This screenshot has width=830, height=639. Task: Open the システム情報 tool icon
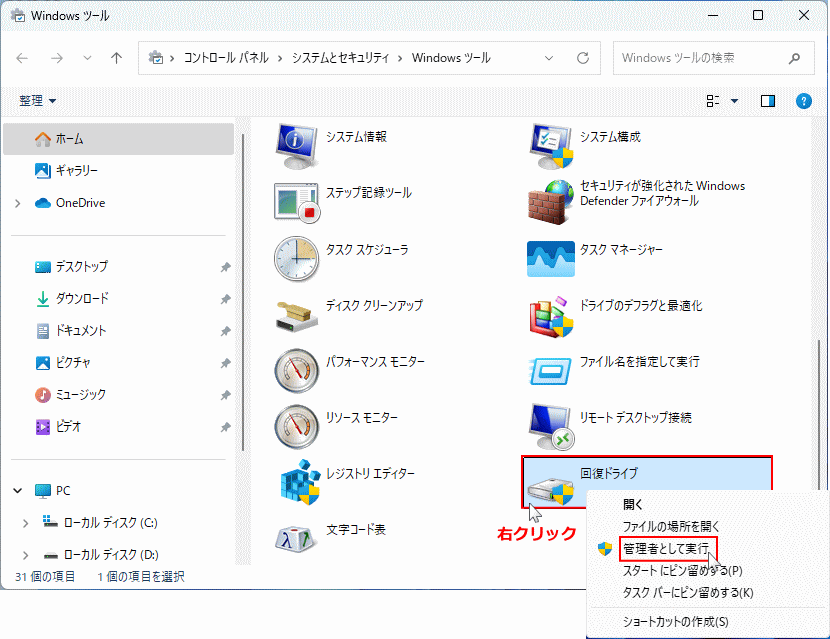click(x=296, y=146)
